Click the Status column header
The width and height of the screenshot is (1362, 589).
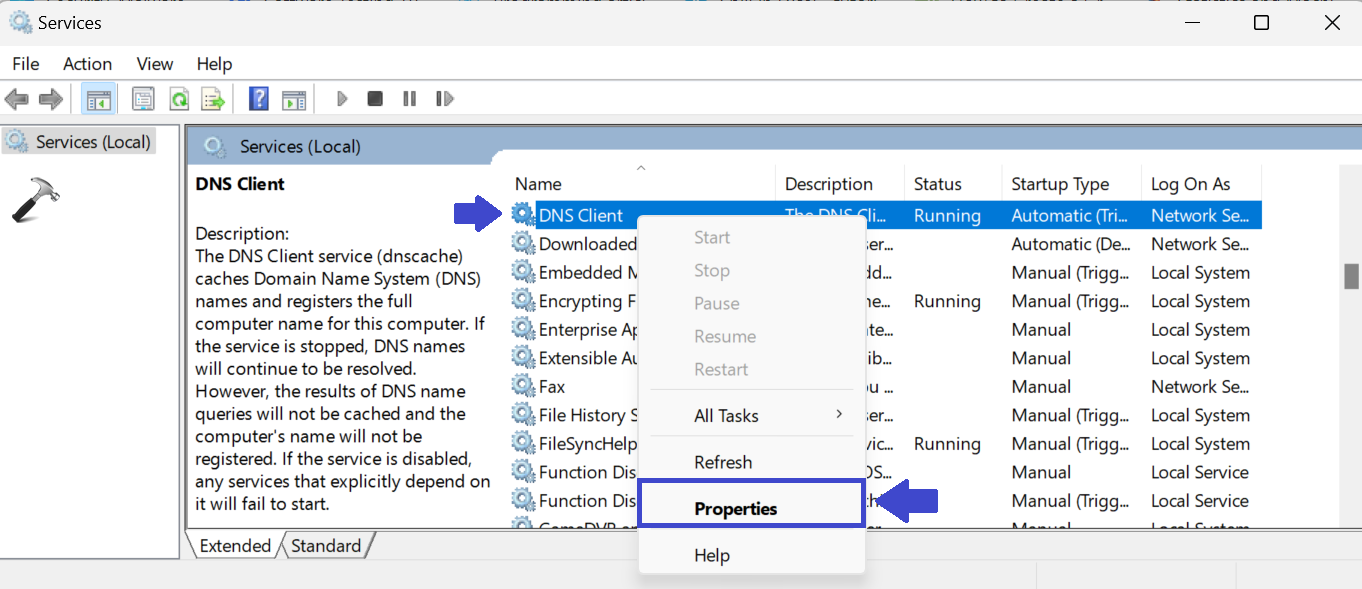coord(937,184)
